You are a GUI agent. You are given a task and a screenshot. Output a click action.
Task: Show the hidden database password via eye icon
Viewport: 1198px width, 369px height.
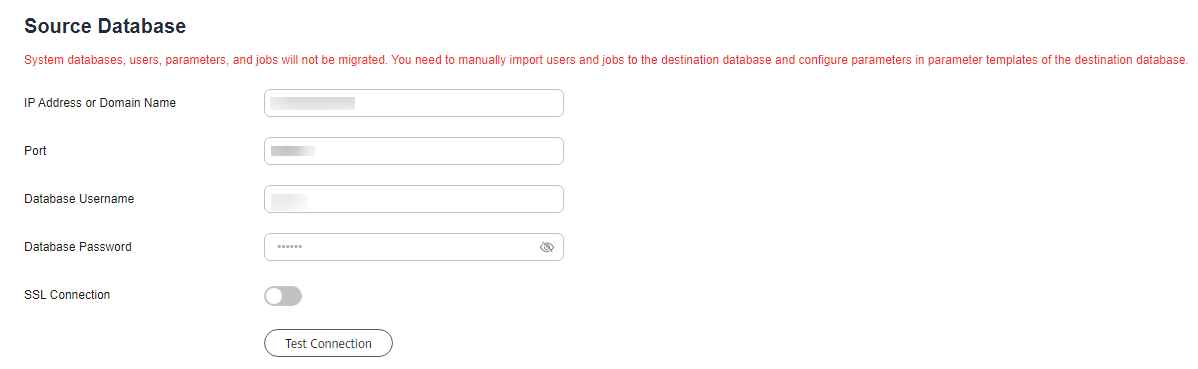point(546,248)
